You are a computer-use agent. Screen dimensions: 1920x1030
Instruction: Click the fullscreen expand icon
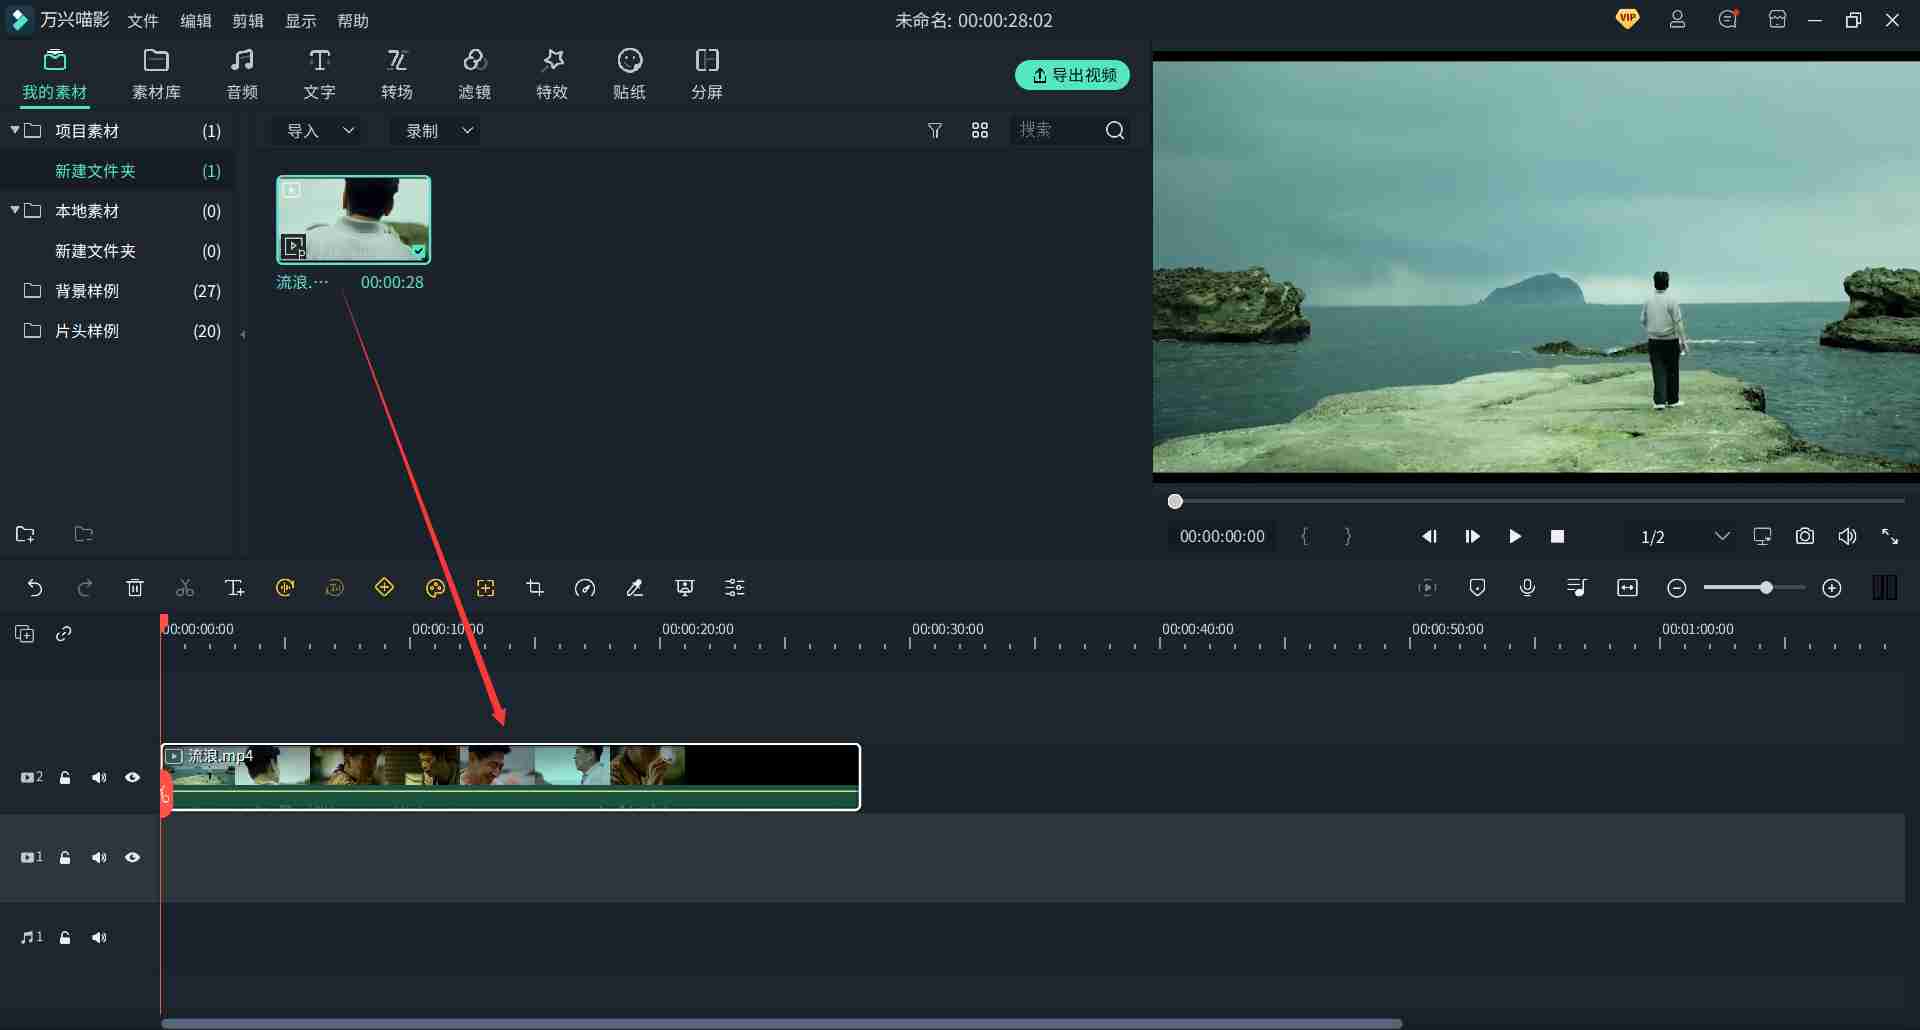1890,537
